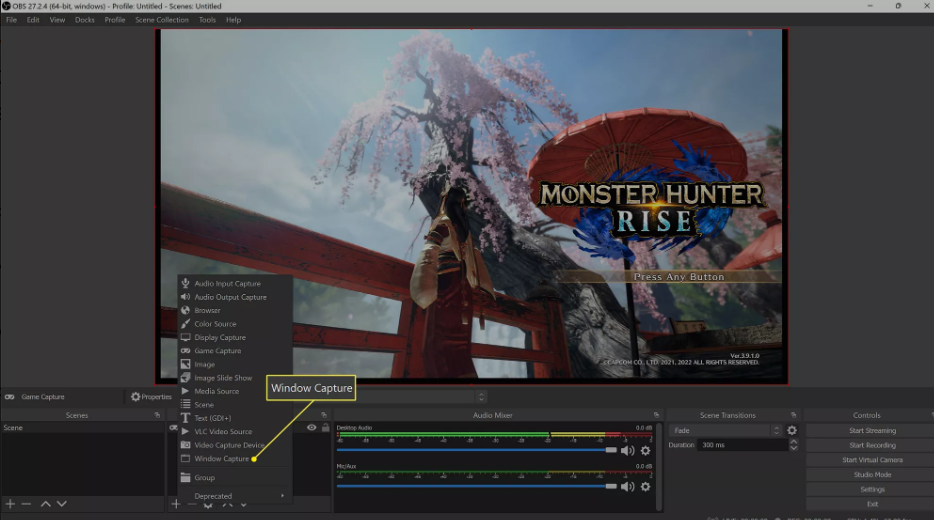This screenshot has height=520, width=934.
Task: Open source Properties with gear icon
Action: [151, 397]
